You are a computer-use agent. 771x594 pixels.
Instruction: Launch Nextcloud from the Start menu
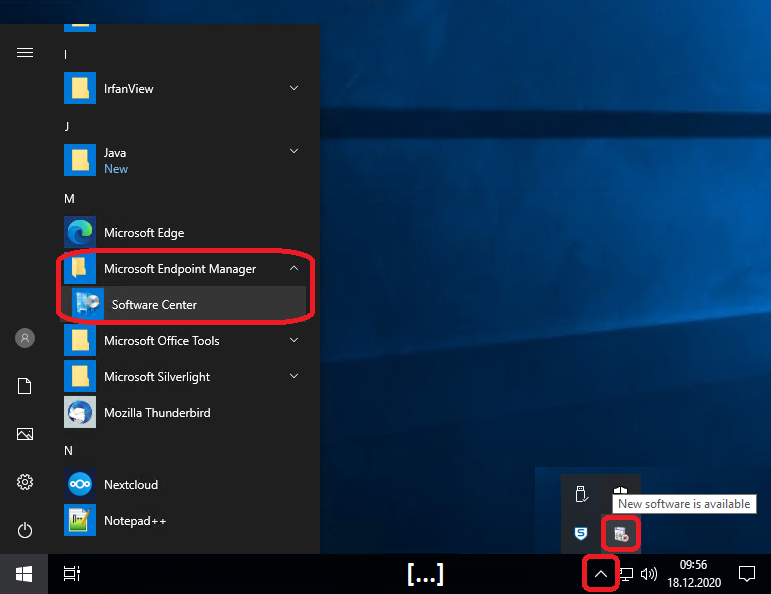pos(131,485)
